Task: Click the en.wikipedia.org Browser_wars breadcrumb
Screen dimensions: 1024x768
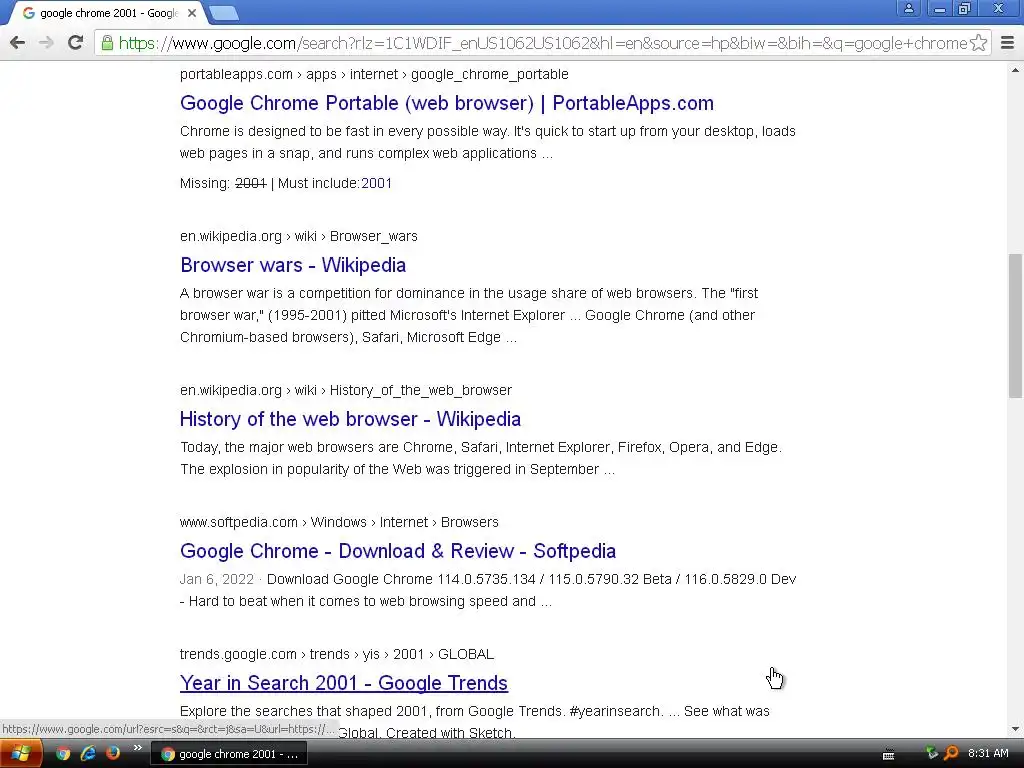Action: click(298, 236)
